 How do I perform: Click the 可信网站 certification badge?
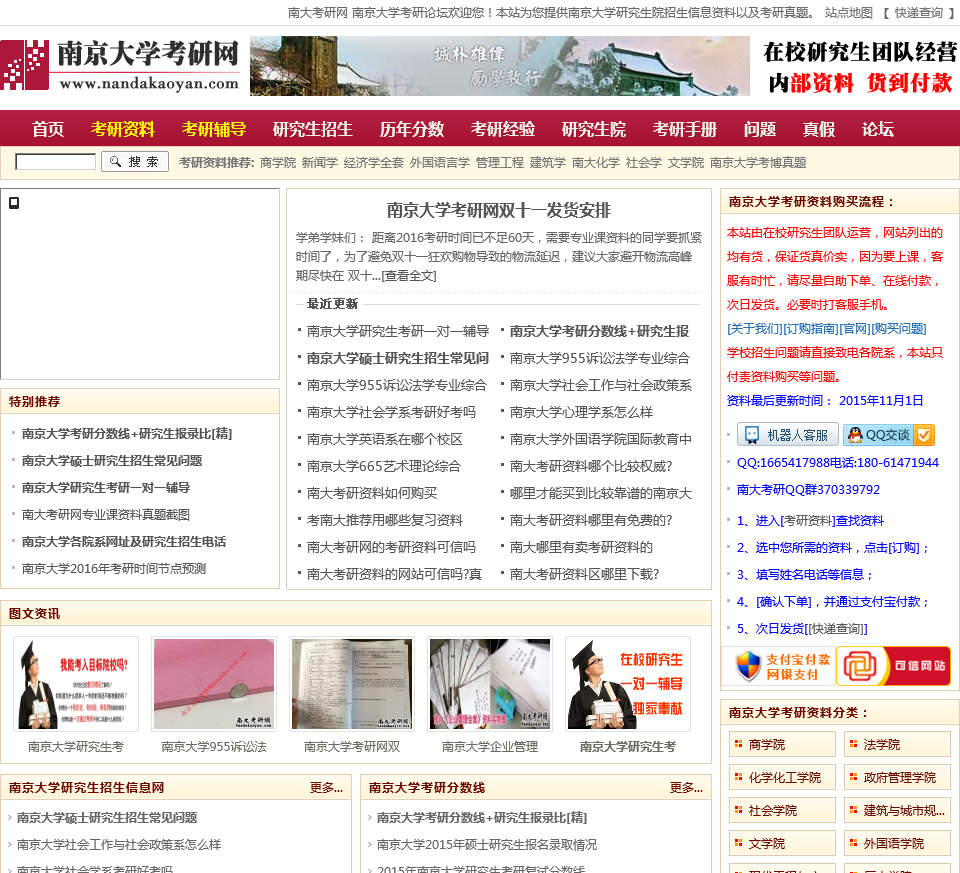coord(894,666)
